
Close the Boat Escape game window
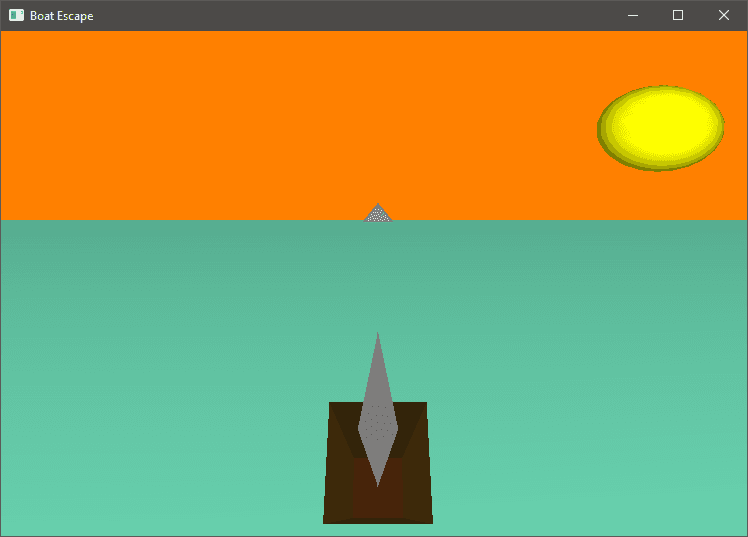click(724, 15)
